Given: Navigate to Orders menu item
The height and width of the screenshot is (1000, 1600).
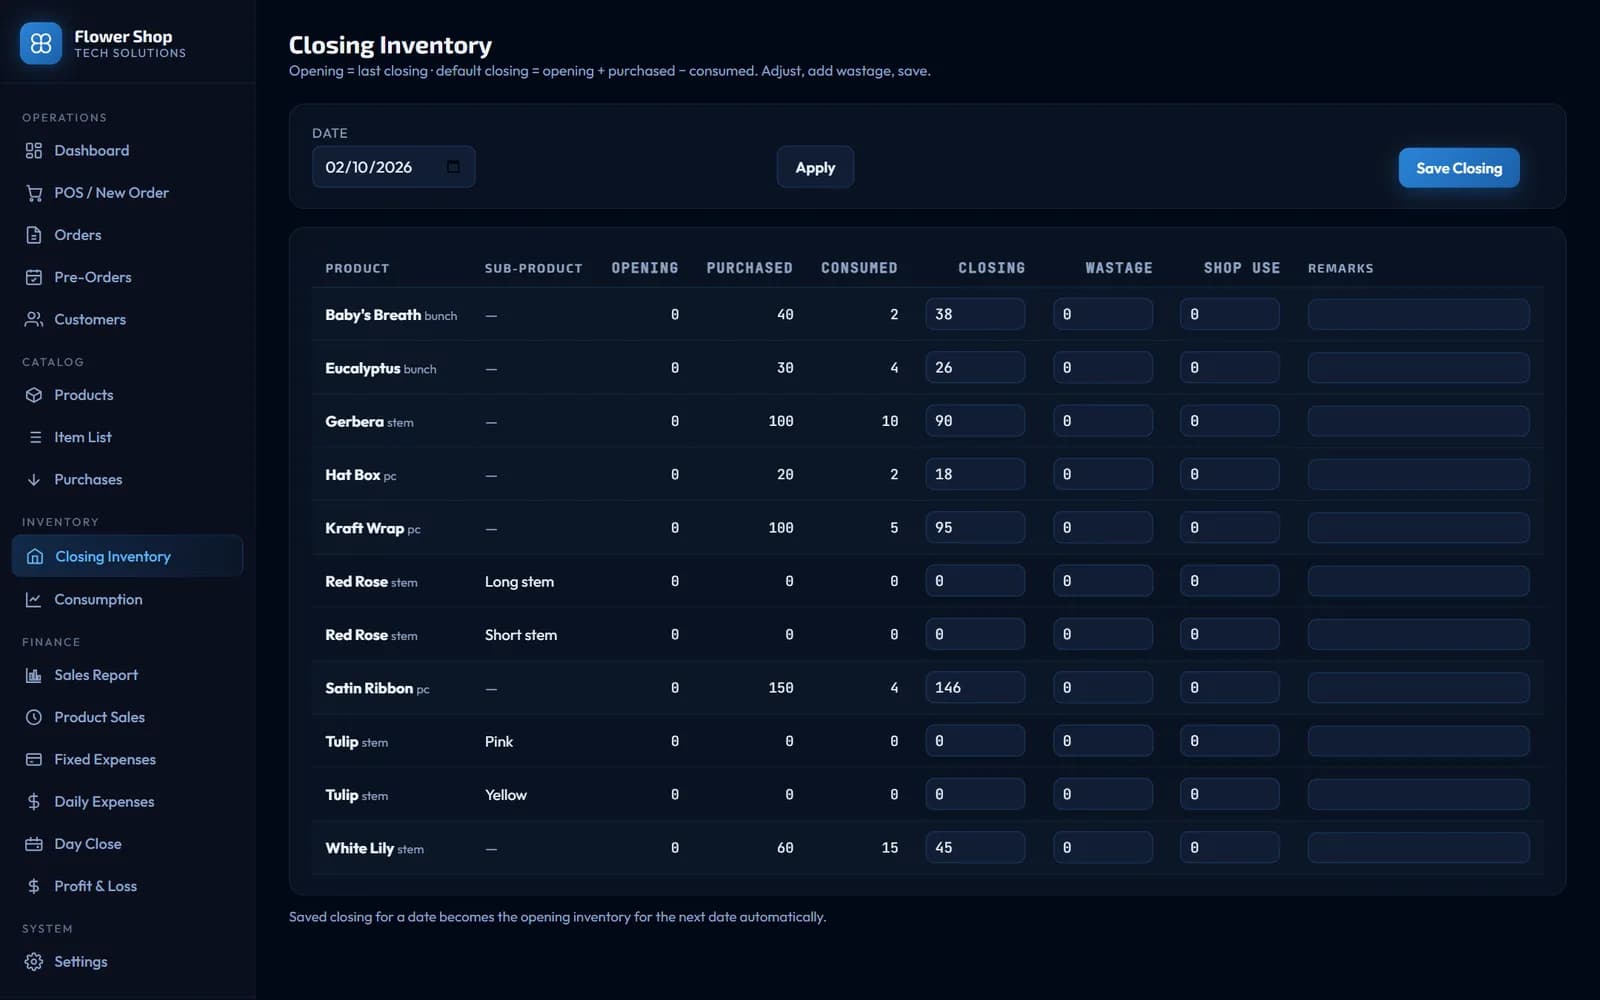Looking at the screenshot, I should pos(127,235).
